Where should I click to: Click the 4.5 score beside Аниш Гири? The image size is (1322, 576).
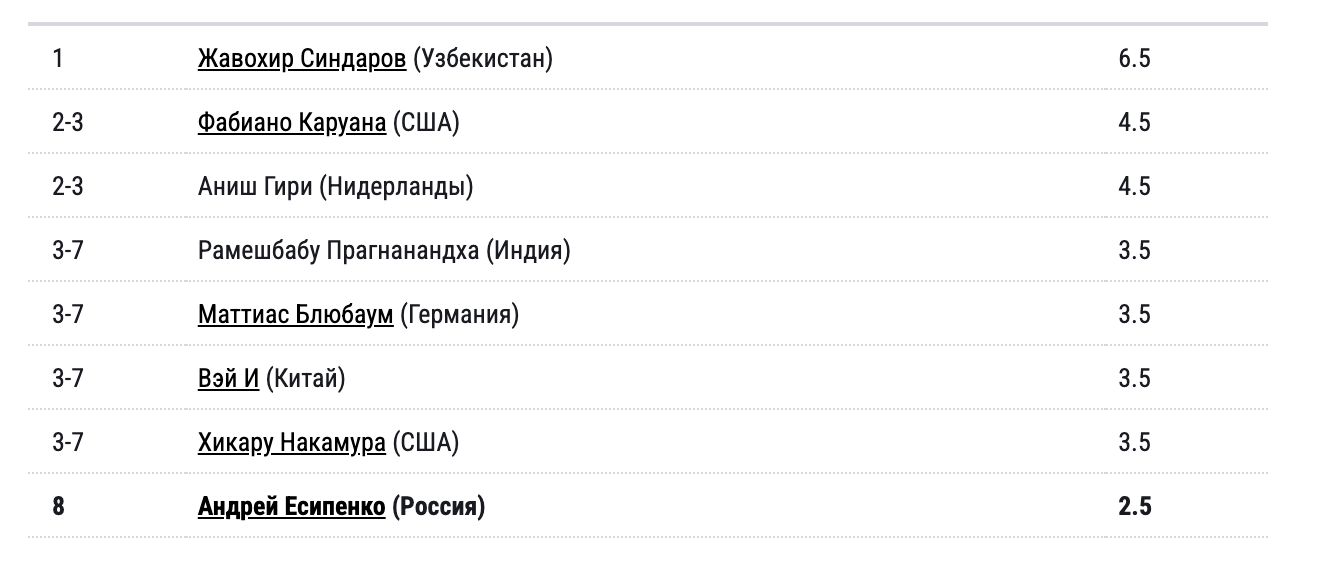click(x=1134, y=187)
